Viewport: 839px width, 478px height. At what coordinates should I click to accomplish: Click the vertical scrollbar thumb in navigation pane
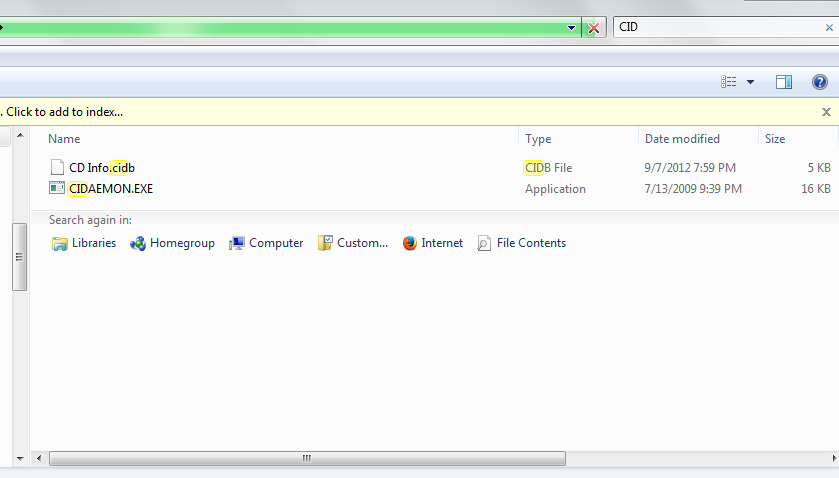20,257
